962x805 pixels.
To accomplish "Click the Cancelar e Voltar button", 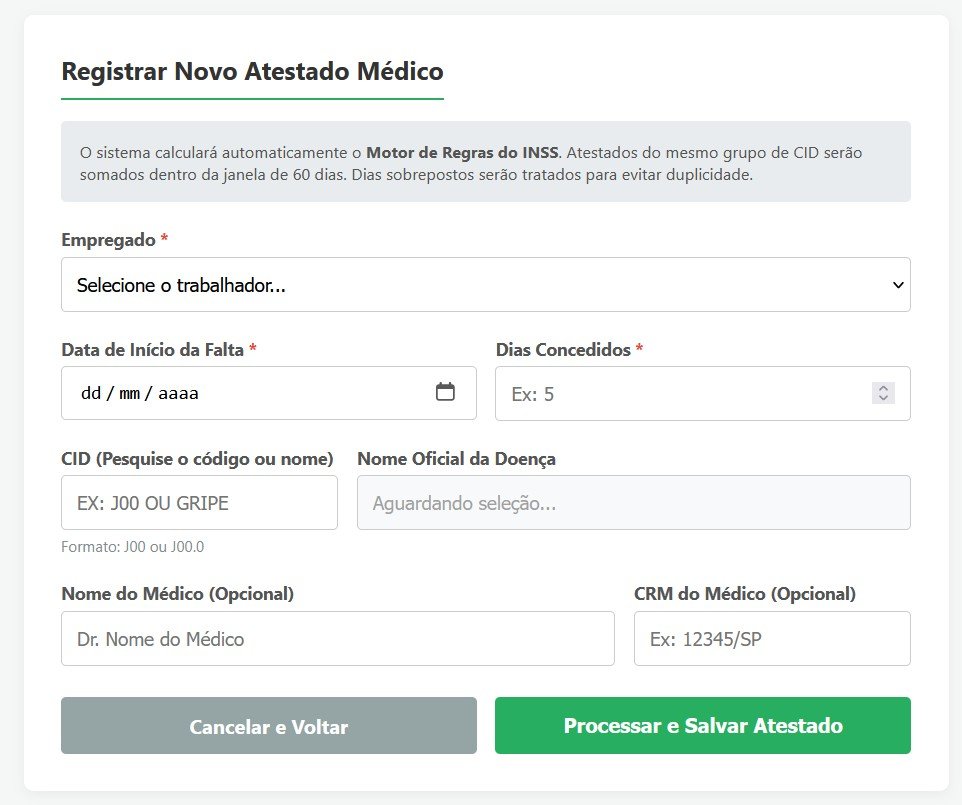I will tap(269, 725).
